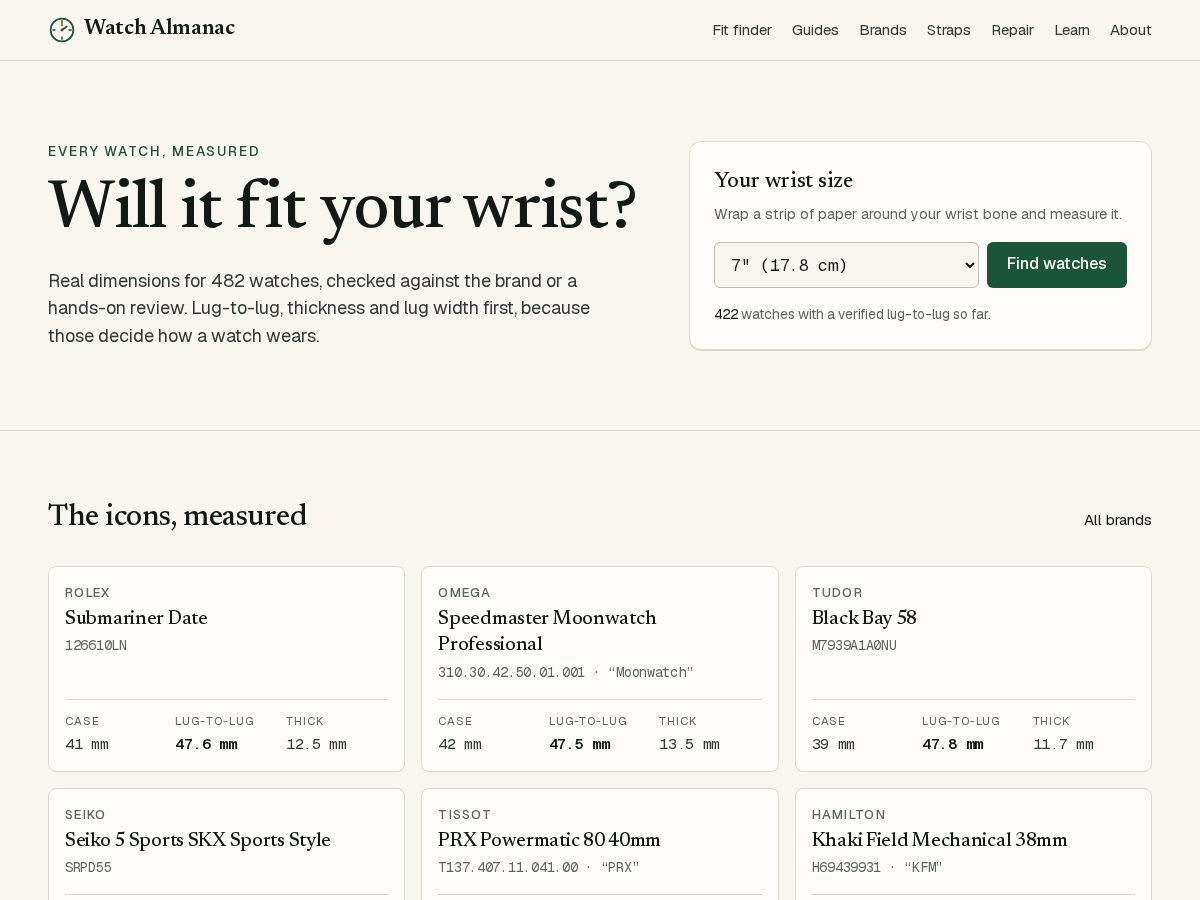Select reference T137.407.11.041.00
The image size is (1200, 900).
tap(508, 868)
